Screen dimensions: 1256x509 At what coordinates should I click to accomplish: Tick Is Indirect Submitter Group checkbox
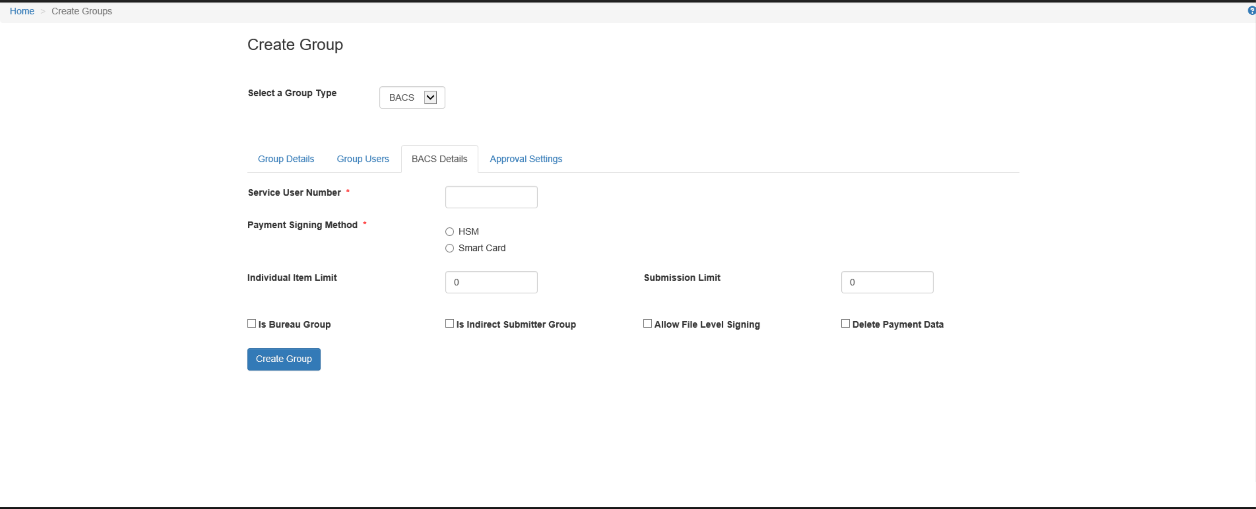(x=450, y=324)
